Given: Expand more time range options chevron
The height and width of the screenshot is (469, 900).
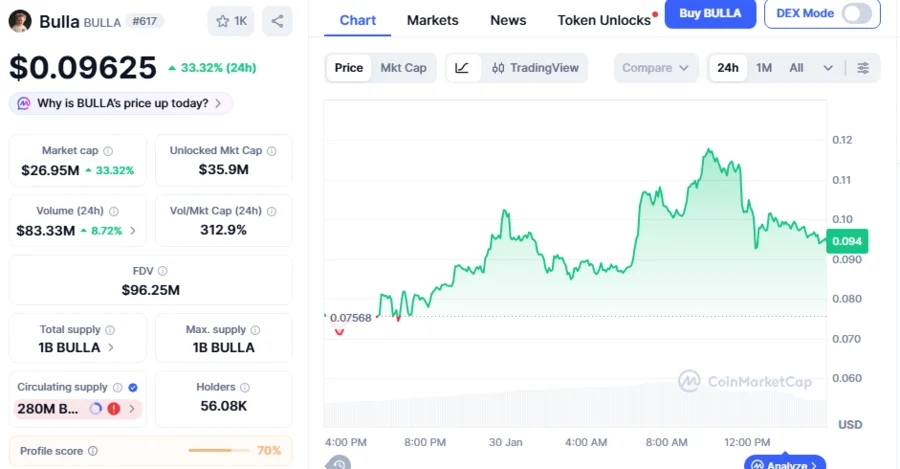Looking at the screenshot, I should [828, 68].
